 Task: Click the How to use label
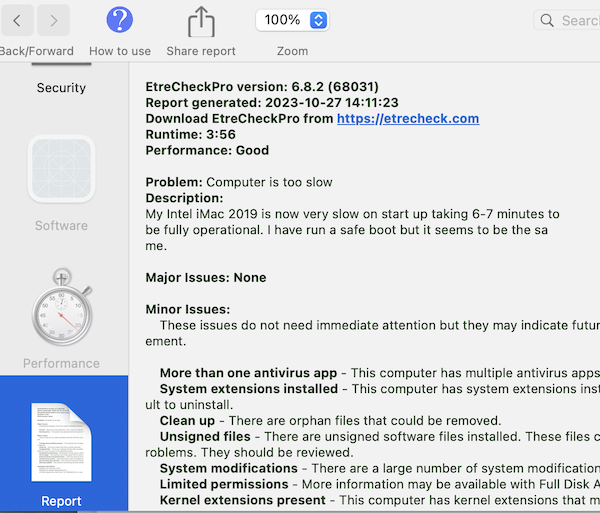point(120,51)
